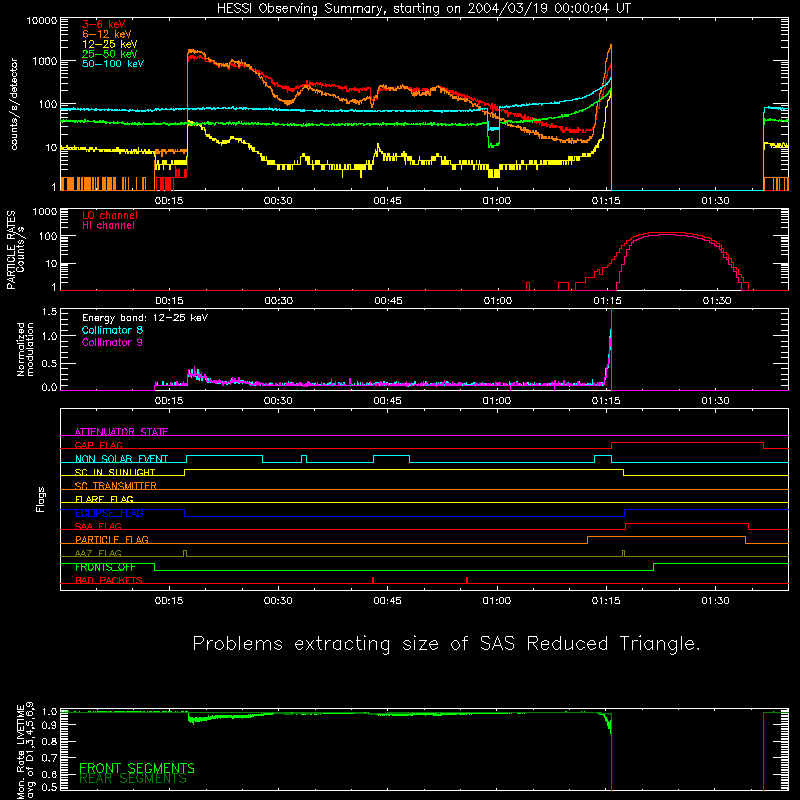Click the SAS Reduced Triangle error message
Viewport: 800px width, 800px height.
(446, 643)
